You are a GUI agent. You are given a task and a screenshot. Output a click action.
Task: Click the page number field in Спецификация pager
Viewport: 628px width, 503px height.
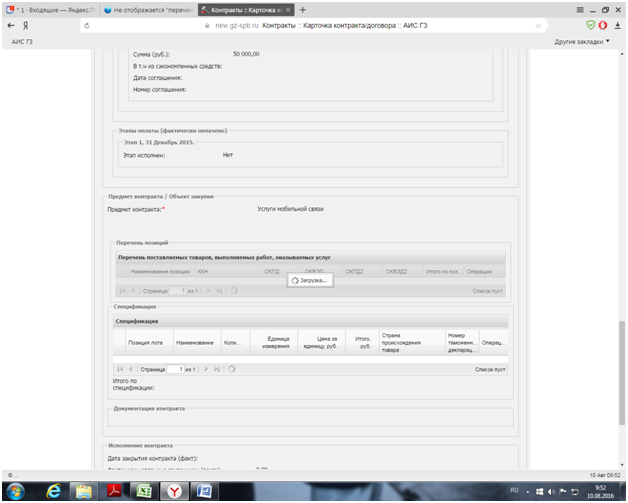coord(175,369)
